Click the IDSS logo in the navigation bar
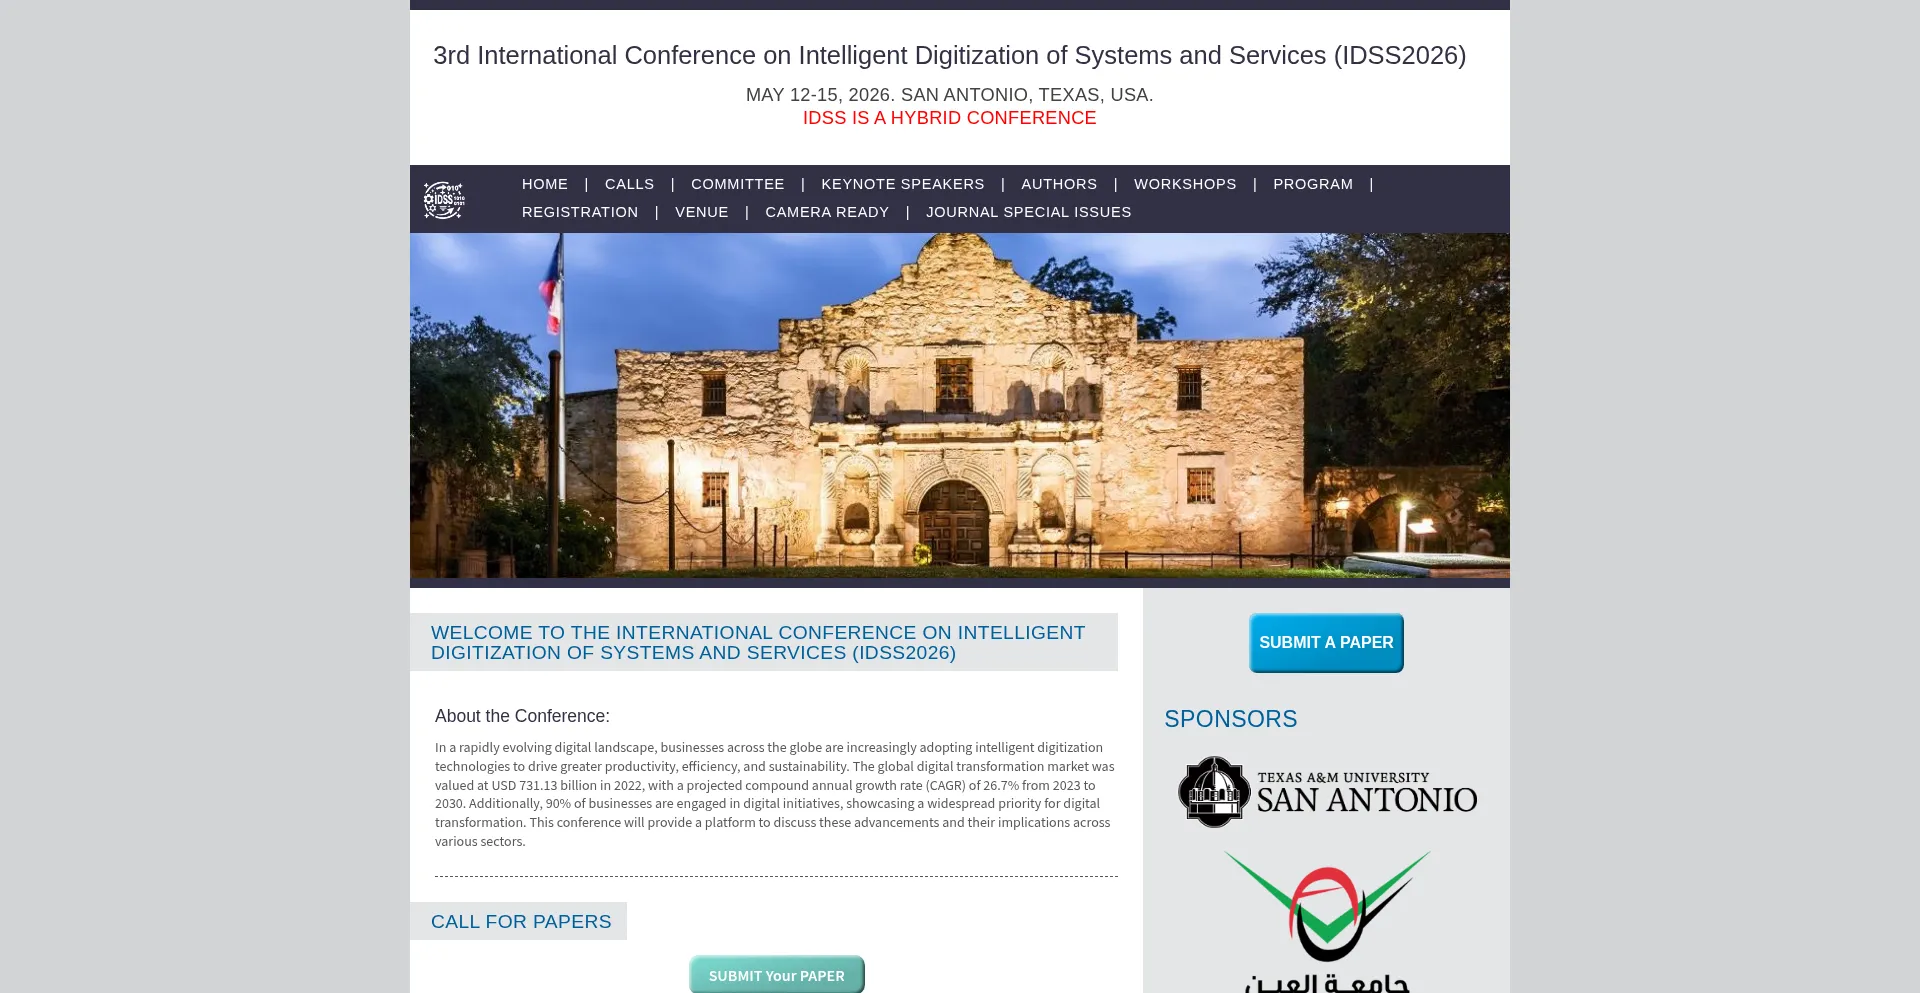Screen dimensions: 1920x993 (x=442, y=199)
